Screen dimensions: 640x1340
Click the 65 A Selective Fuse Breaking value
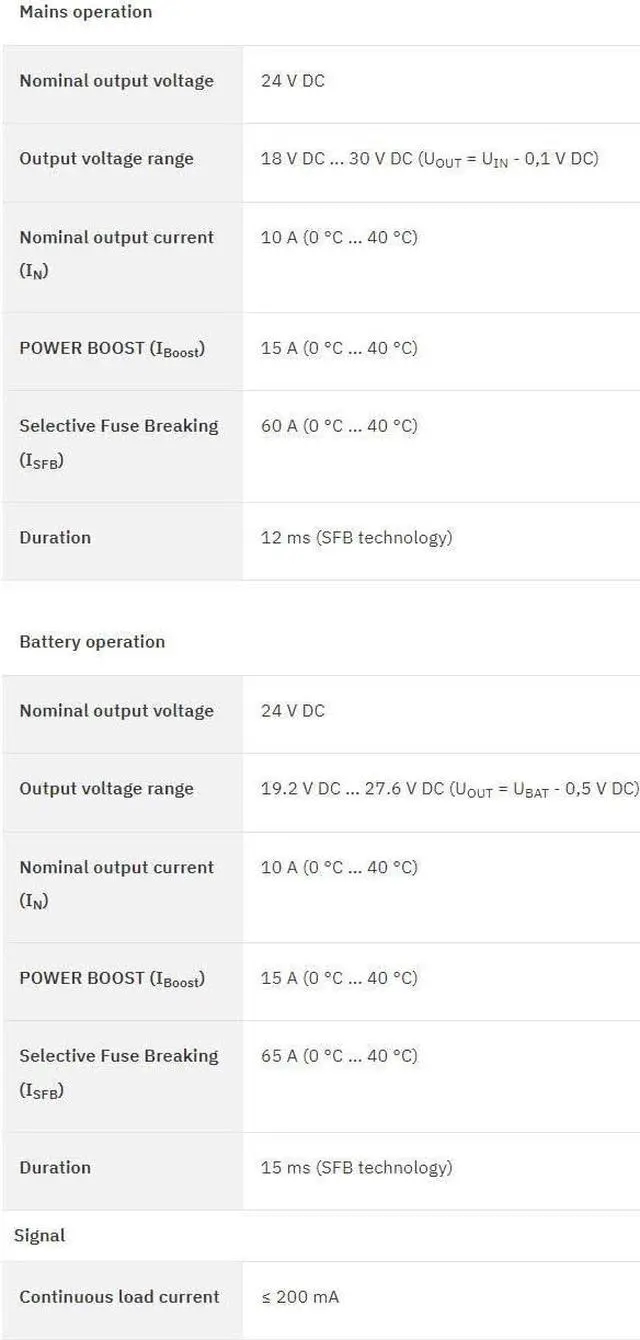coord(339,1056)
